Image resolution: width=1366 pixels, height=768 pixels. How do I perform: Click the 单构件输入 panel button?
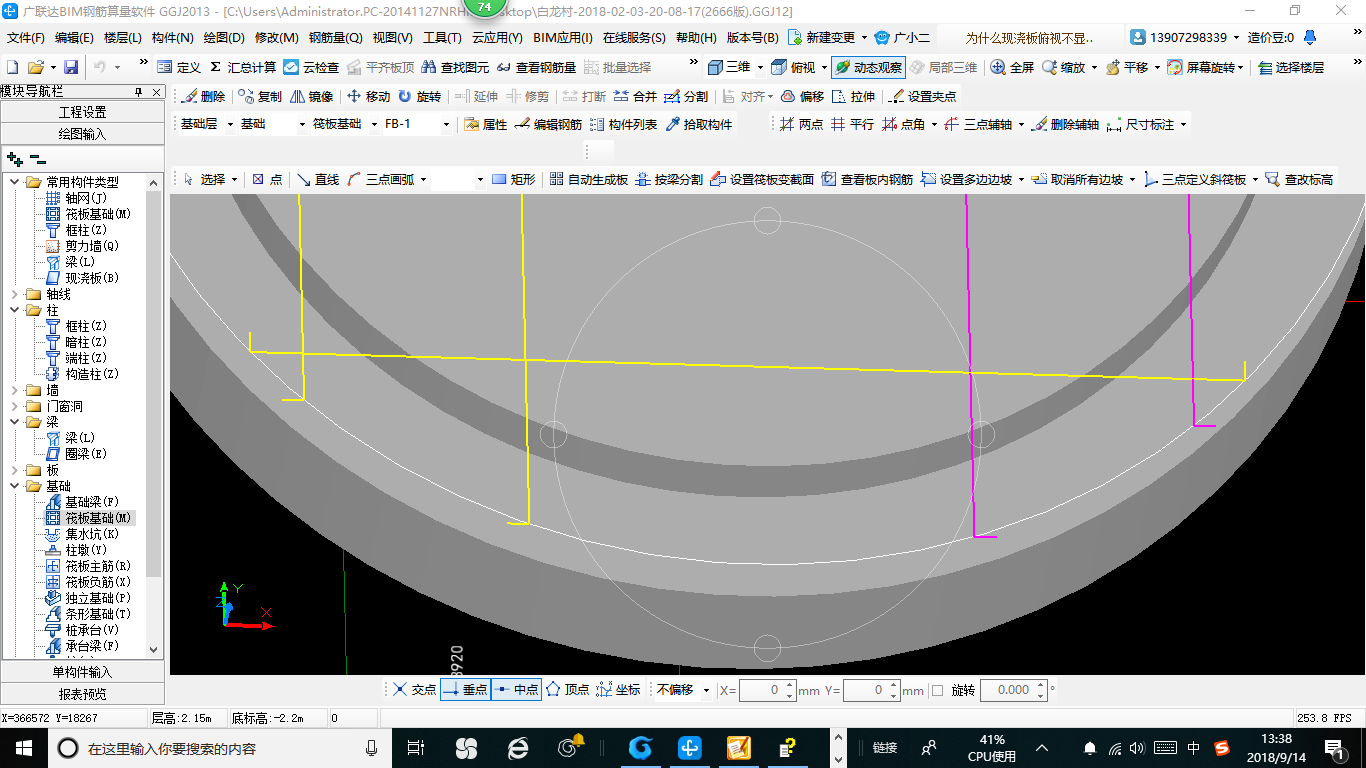[x=82, y=672]
